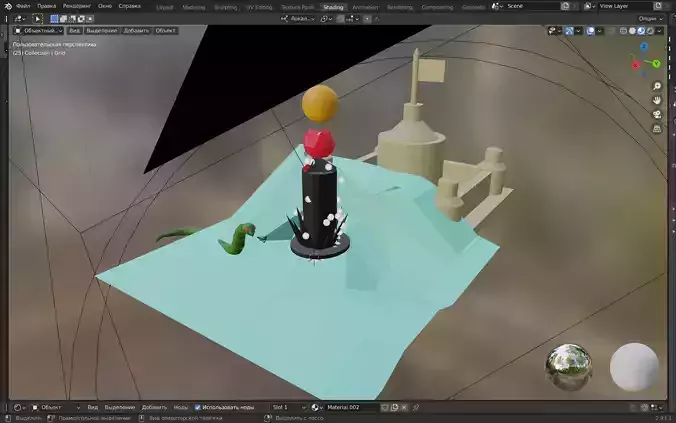This screenshot has width=676, height=423.
Task: Open the Правка menu
Action: tap(47, 6)
